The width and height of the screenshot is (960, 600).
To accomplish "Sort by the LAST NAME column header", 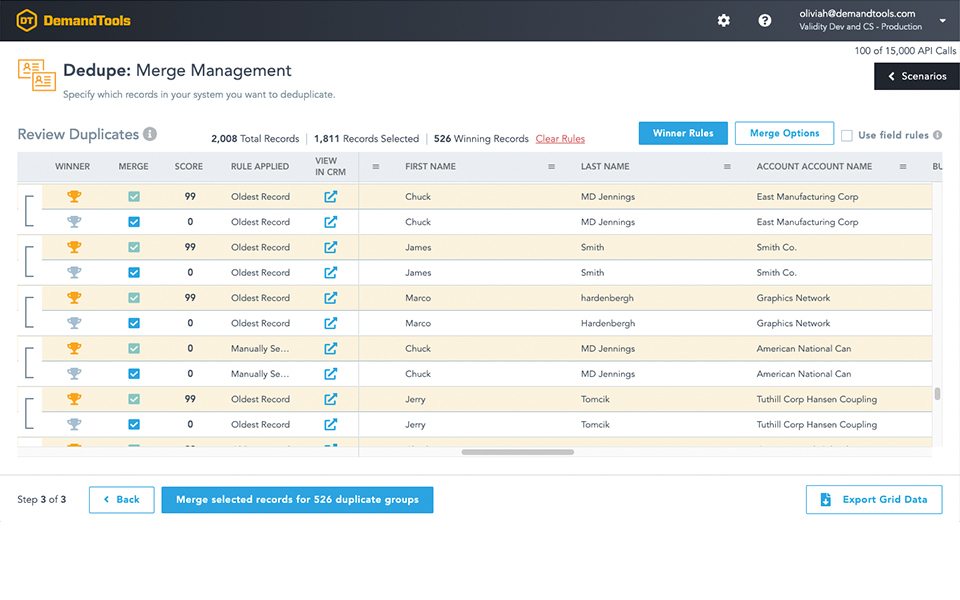I will point(605,167).
